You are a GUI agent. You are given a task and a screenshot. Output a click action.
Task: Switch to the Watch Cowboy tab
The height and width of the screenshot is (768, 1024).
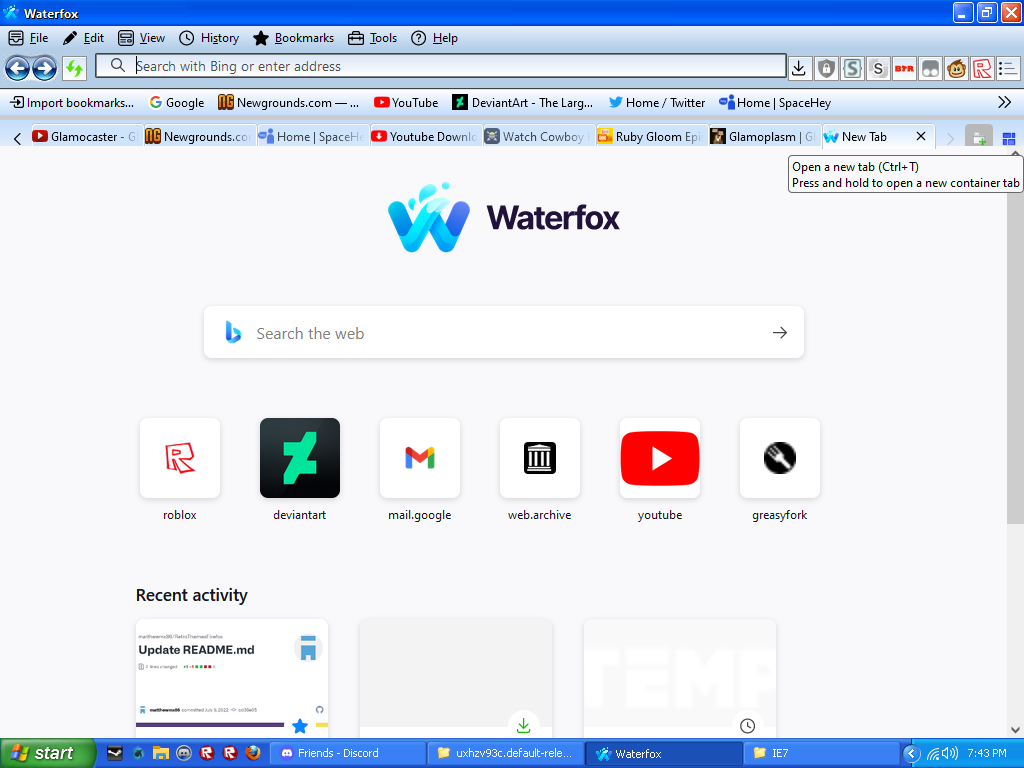537,136
